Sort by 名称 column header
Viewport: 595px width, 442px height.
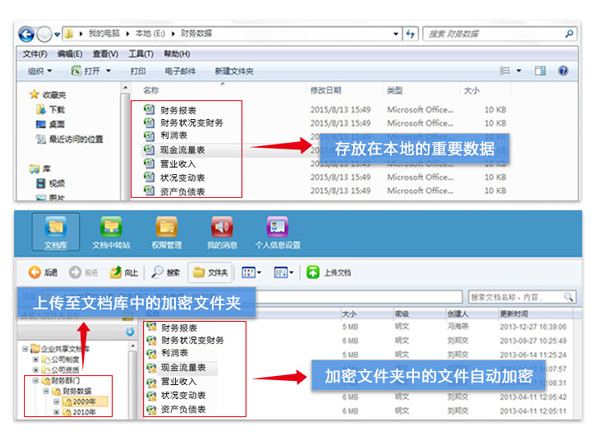click(151, 90)
